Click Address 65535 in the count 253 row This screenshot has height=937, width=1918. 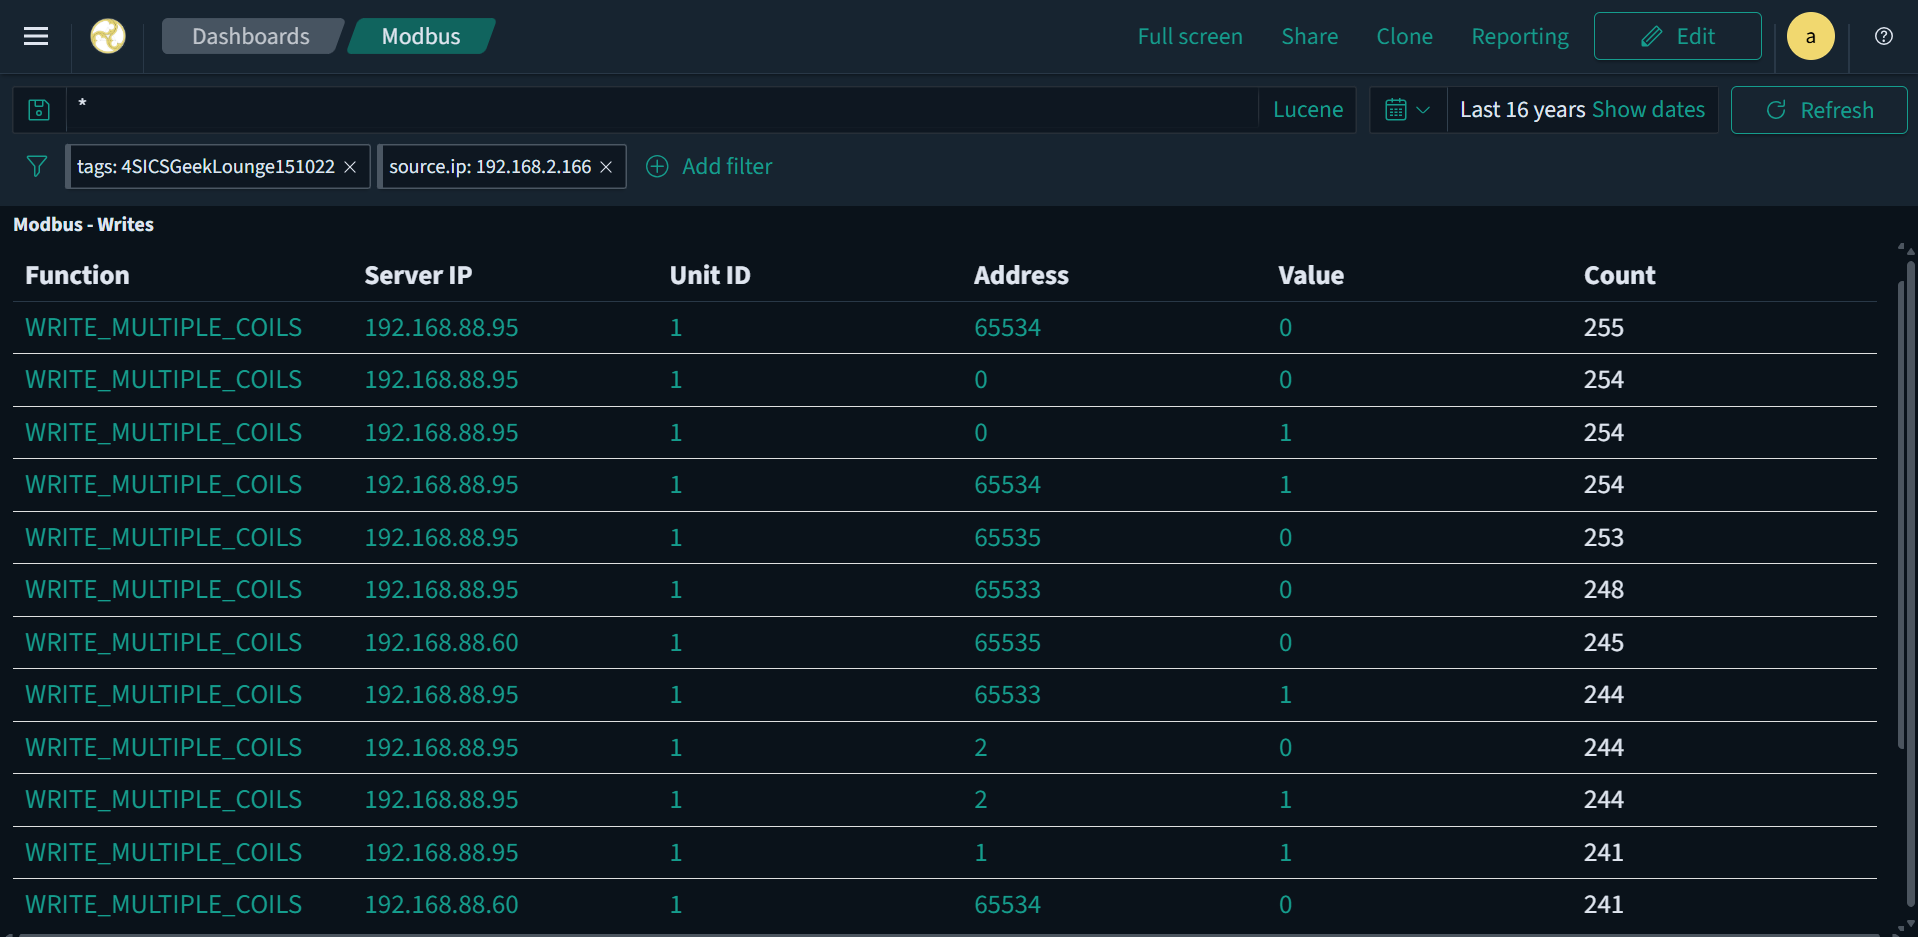point(1007,537)
